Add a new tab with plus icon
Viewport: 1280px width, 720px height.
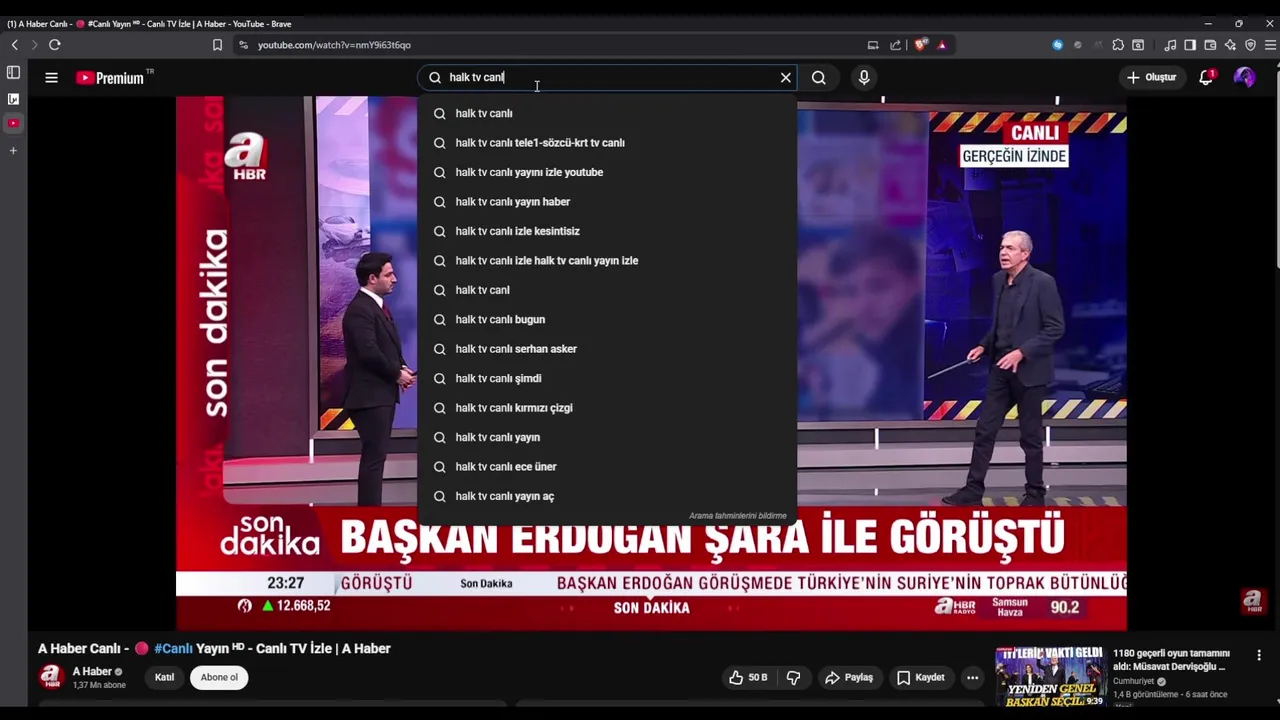[13, 150]
